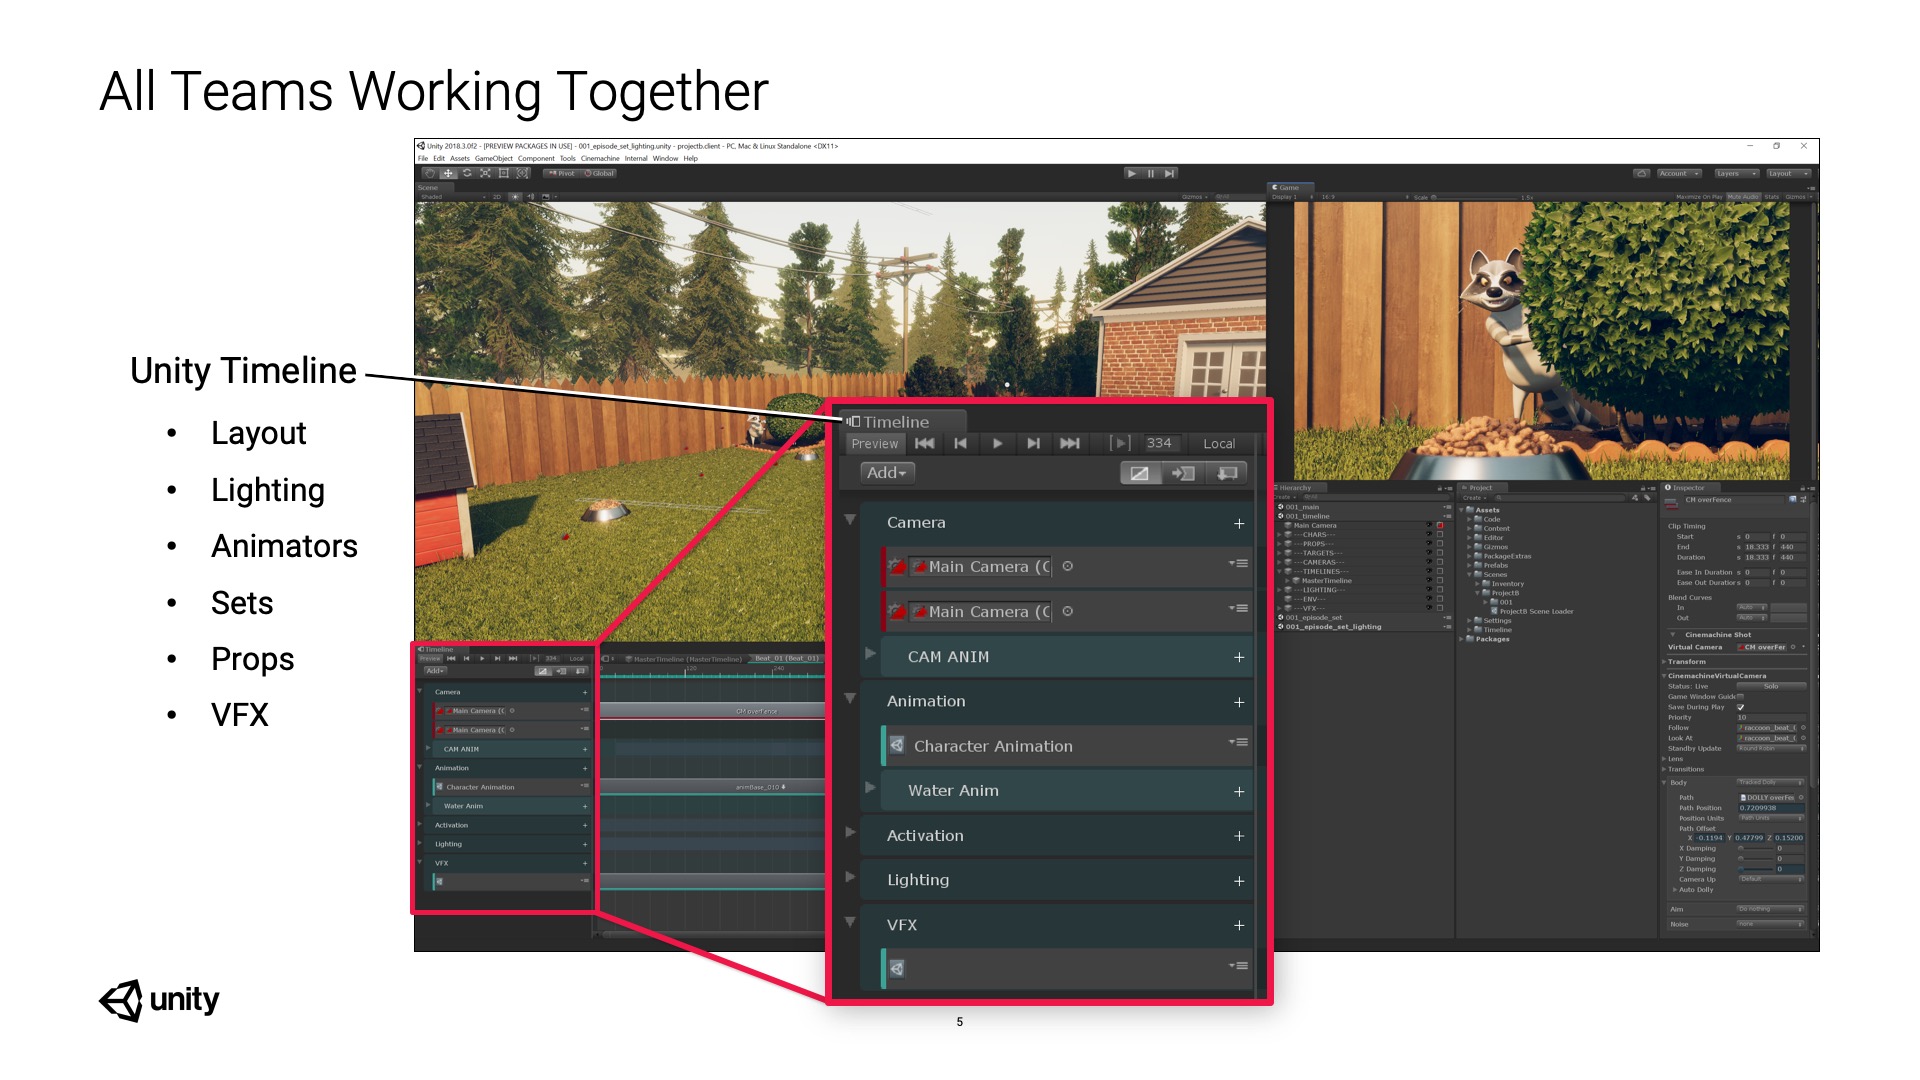Open the Cinemachine menu
The width and height of the screenshot is (1920, 1080).
[x=600, y=158]
